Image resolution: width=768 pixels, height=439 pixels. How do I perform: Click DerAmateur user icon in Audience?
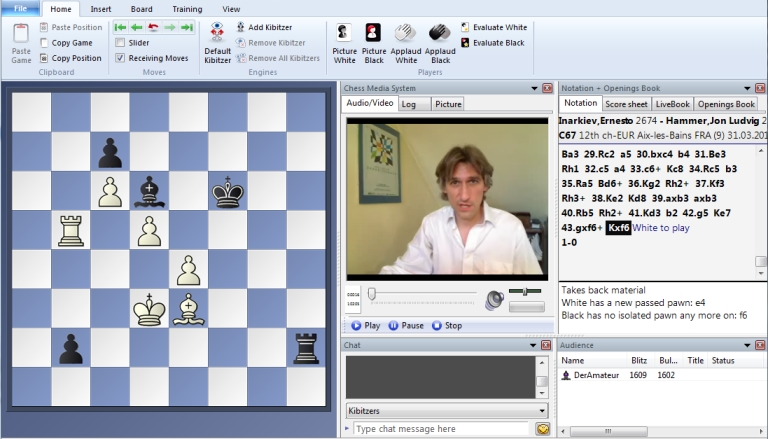pos(566,375)
